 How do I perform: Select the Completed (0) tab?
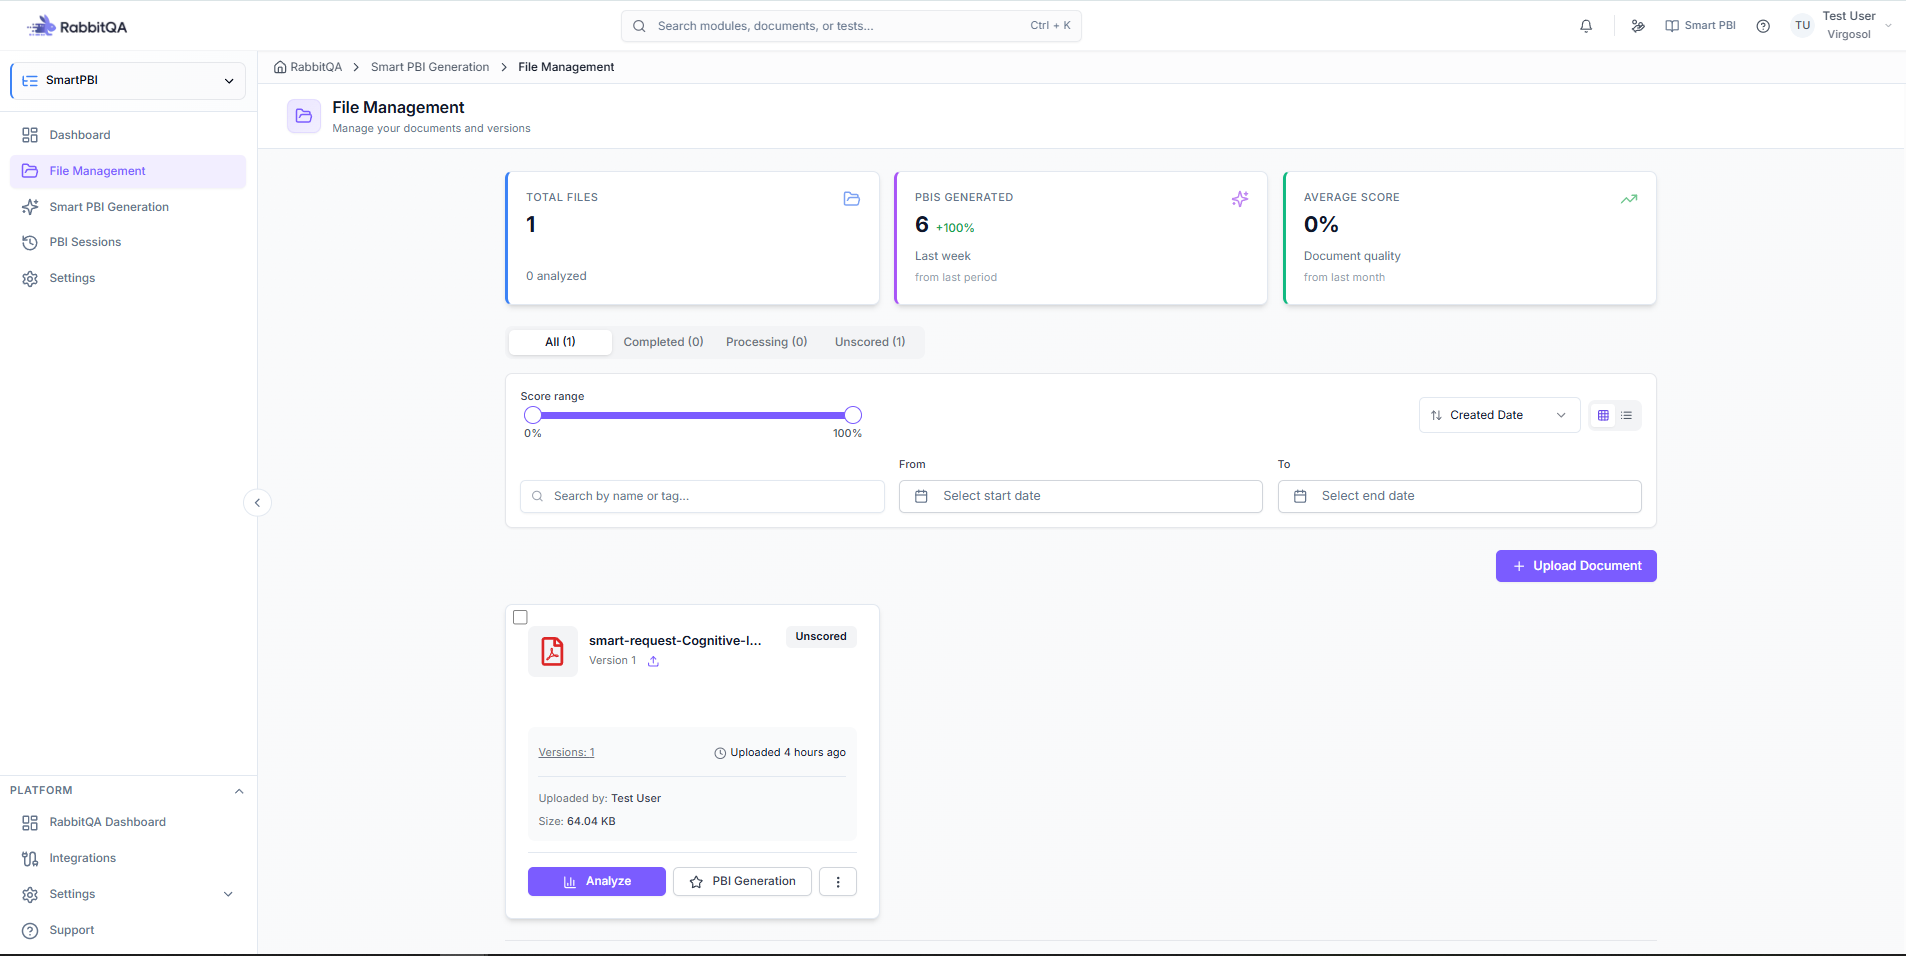coord(663,342)
